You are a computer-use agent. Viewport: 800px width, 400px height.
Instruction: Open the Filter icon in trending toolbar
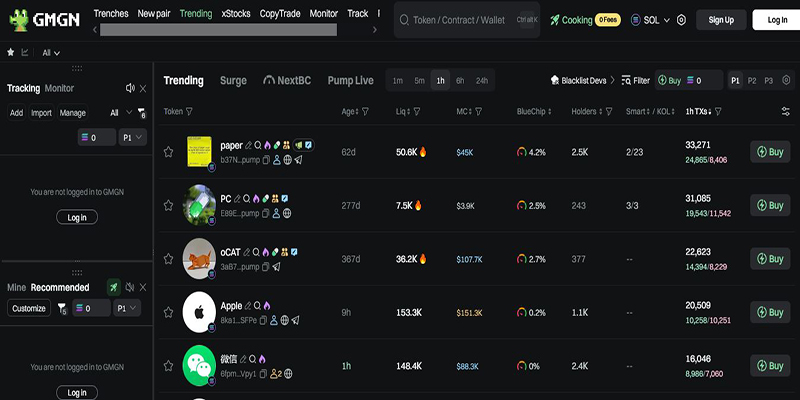click(626, 81)
